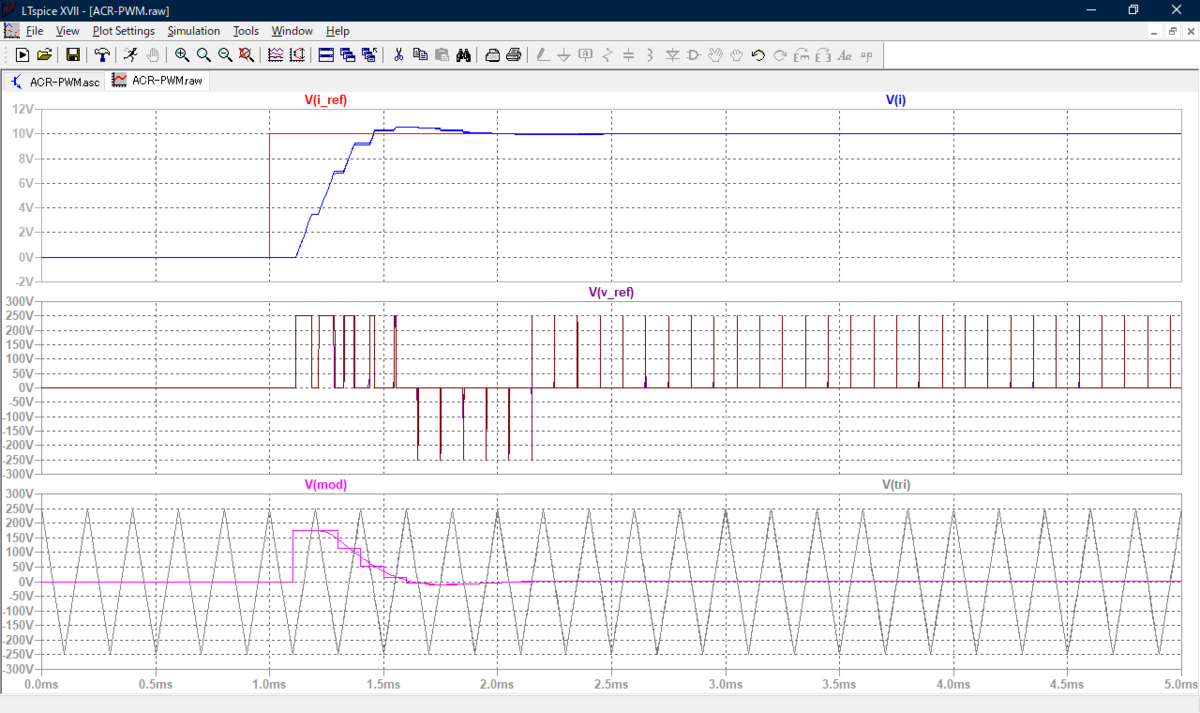Click the Copy icon in toolbar

tap(420, 55)
